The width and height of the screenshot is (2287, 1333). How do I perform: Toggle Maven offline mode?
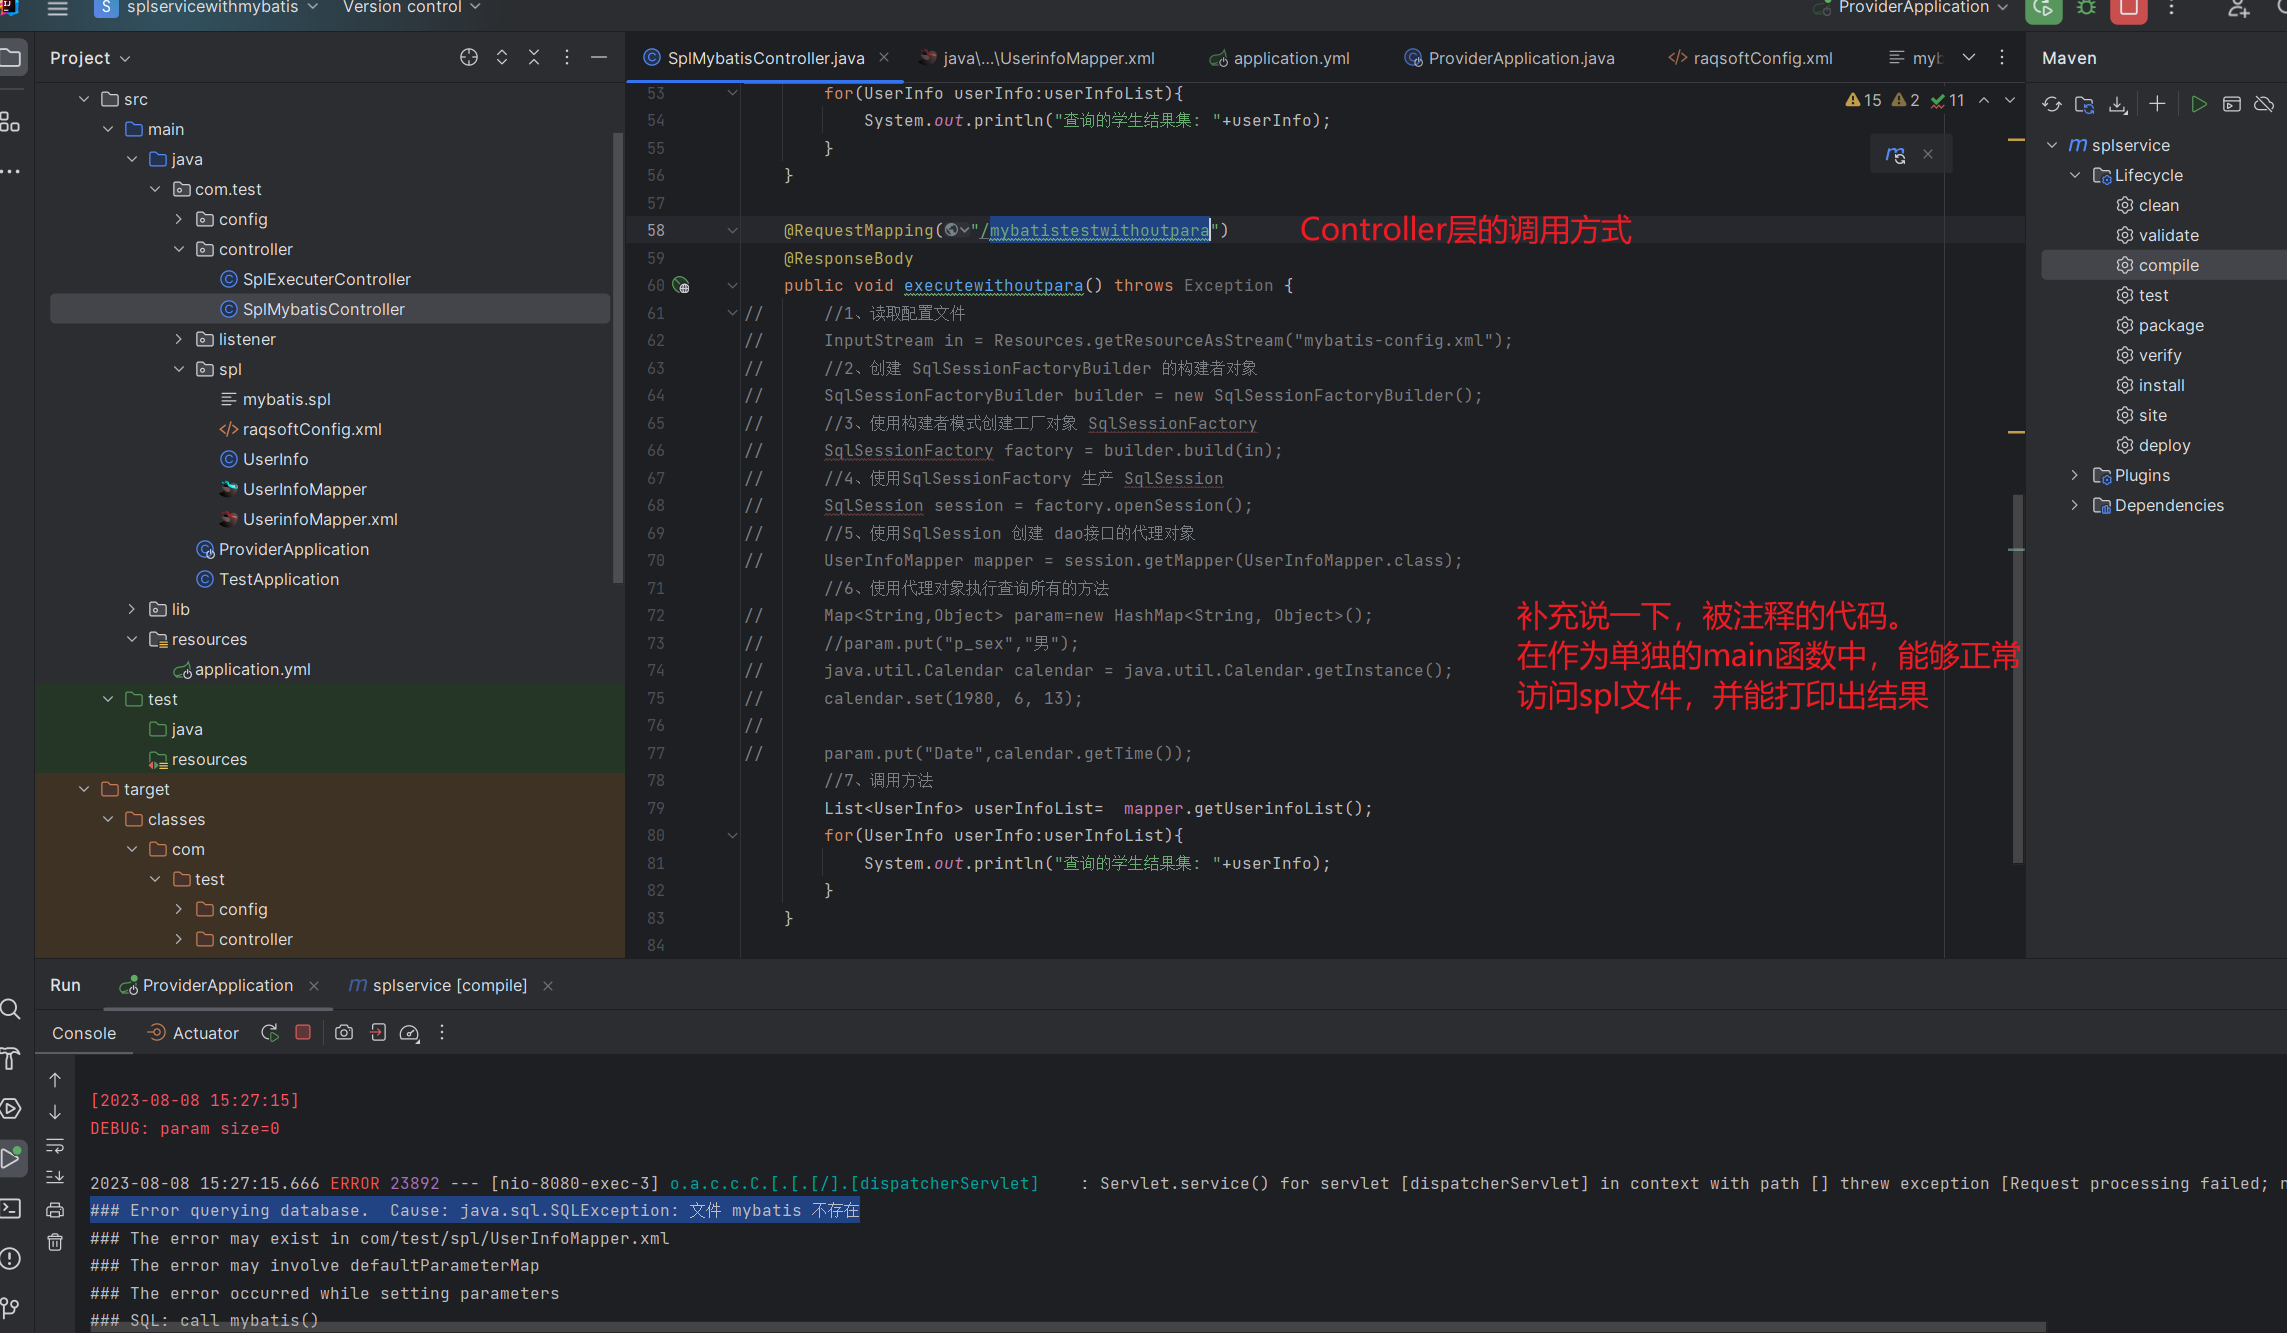(2264, 104)
